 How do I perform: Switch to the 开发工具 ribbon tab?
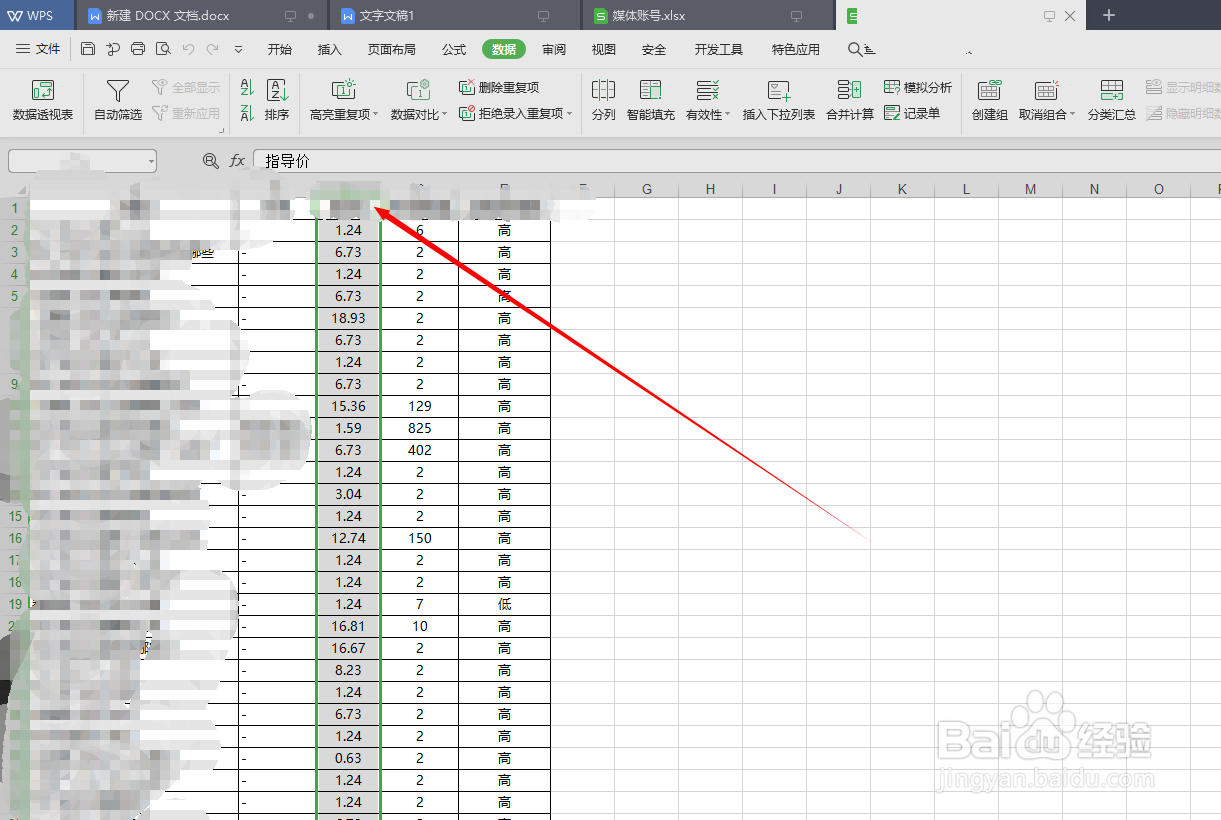[x=719, y=49]
